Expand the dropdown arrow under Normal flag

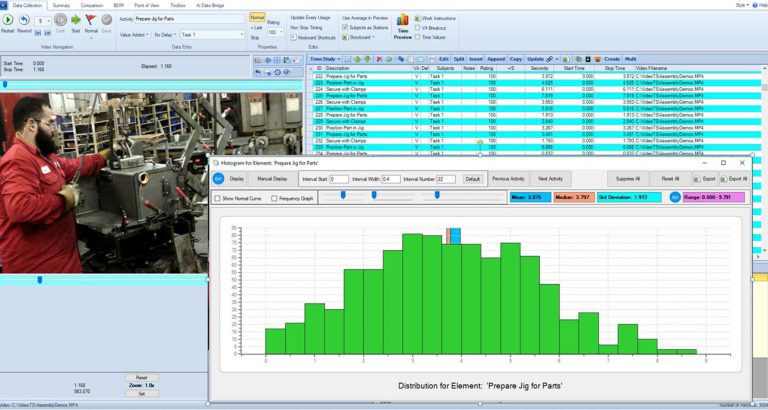[x=91, y=37]
